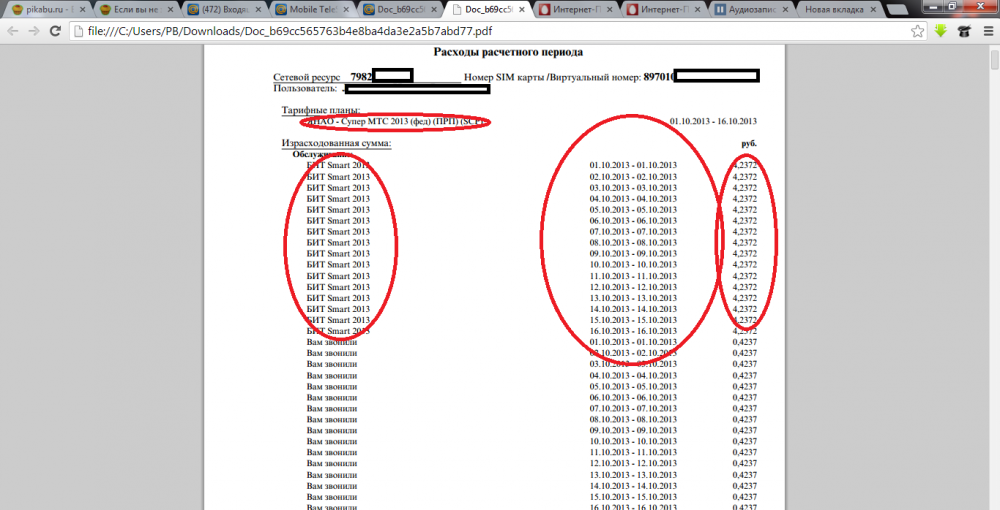Bookmark this page with the star icon

[x=917, y=31]
